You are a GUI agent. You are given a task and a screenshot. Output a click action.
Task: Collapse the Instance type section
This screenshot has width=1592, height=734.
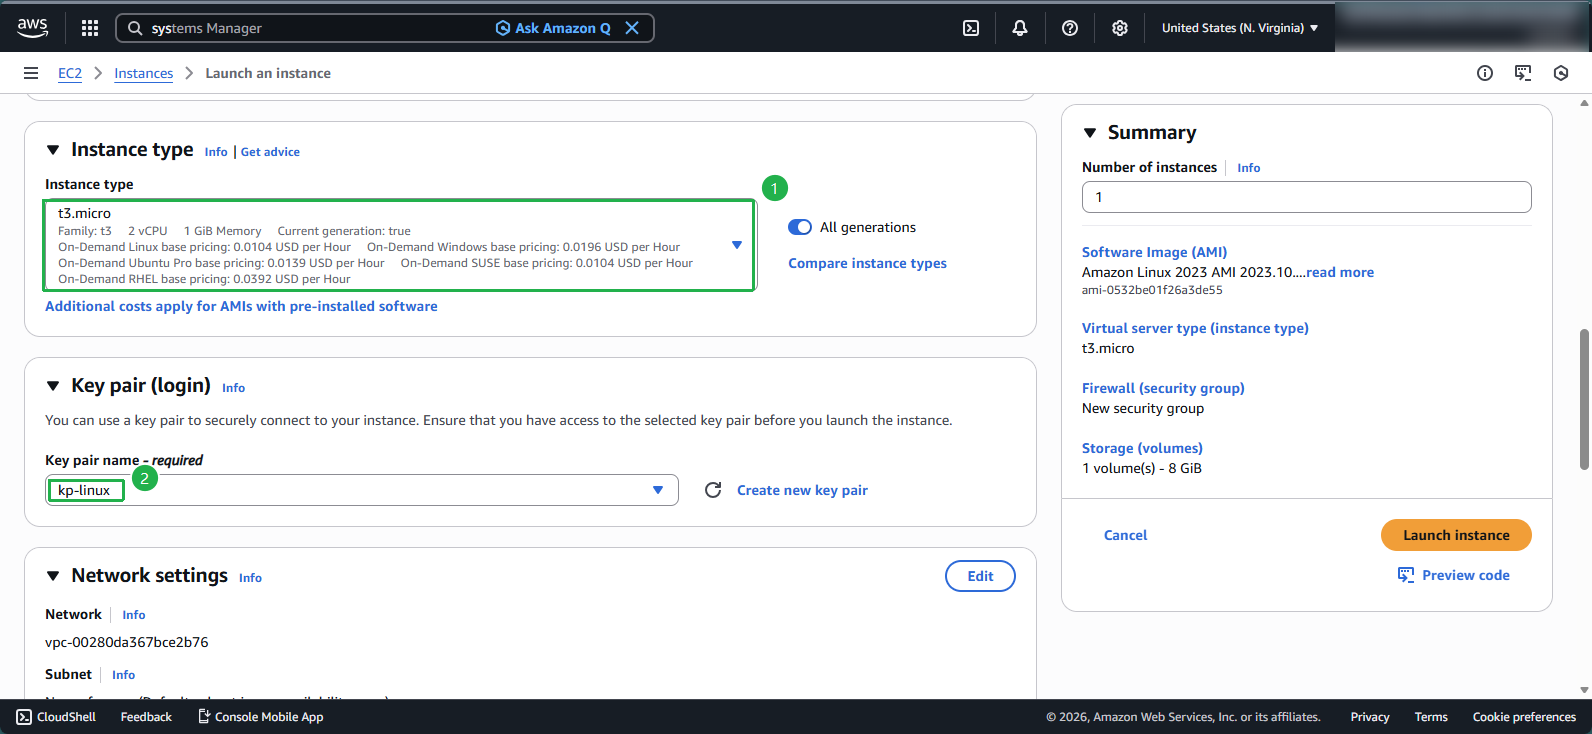(53, 150)
